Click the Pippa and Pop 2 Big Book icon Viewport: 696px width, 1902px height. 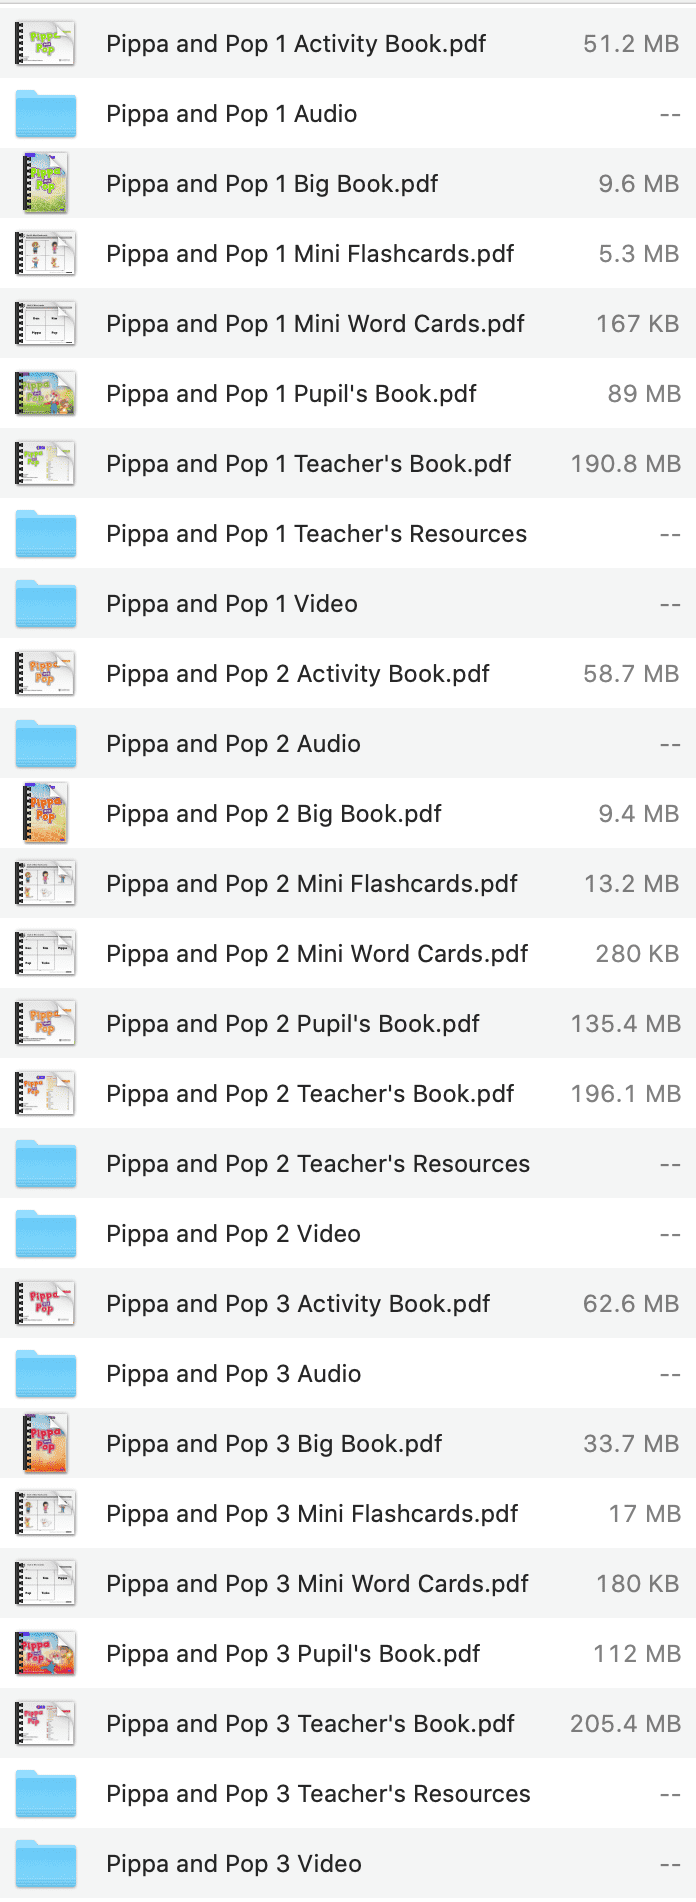[x=44, y=814]
